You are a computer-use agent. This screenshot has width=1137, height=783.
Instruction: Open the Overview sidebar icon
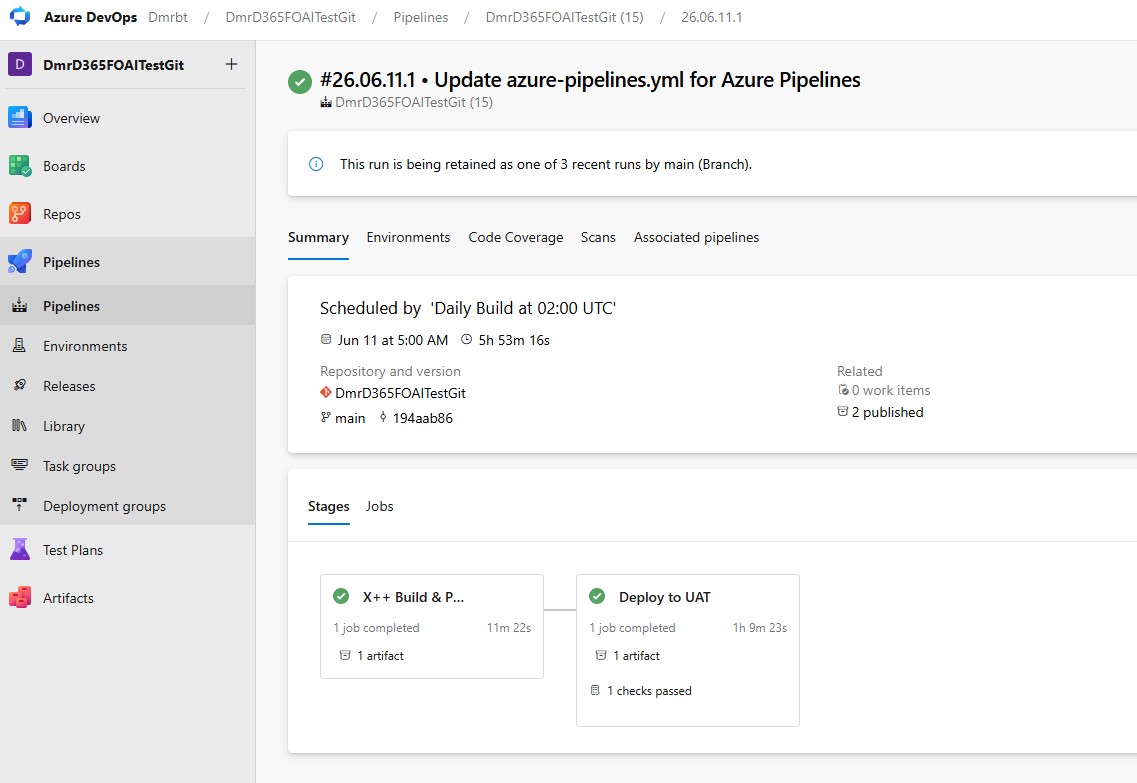(x=20, y=117)
